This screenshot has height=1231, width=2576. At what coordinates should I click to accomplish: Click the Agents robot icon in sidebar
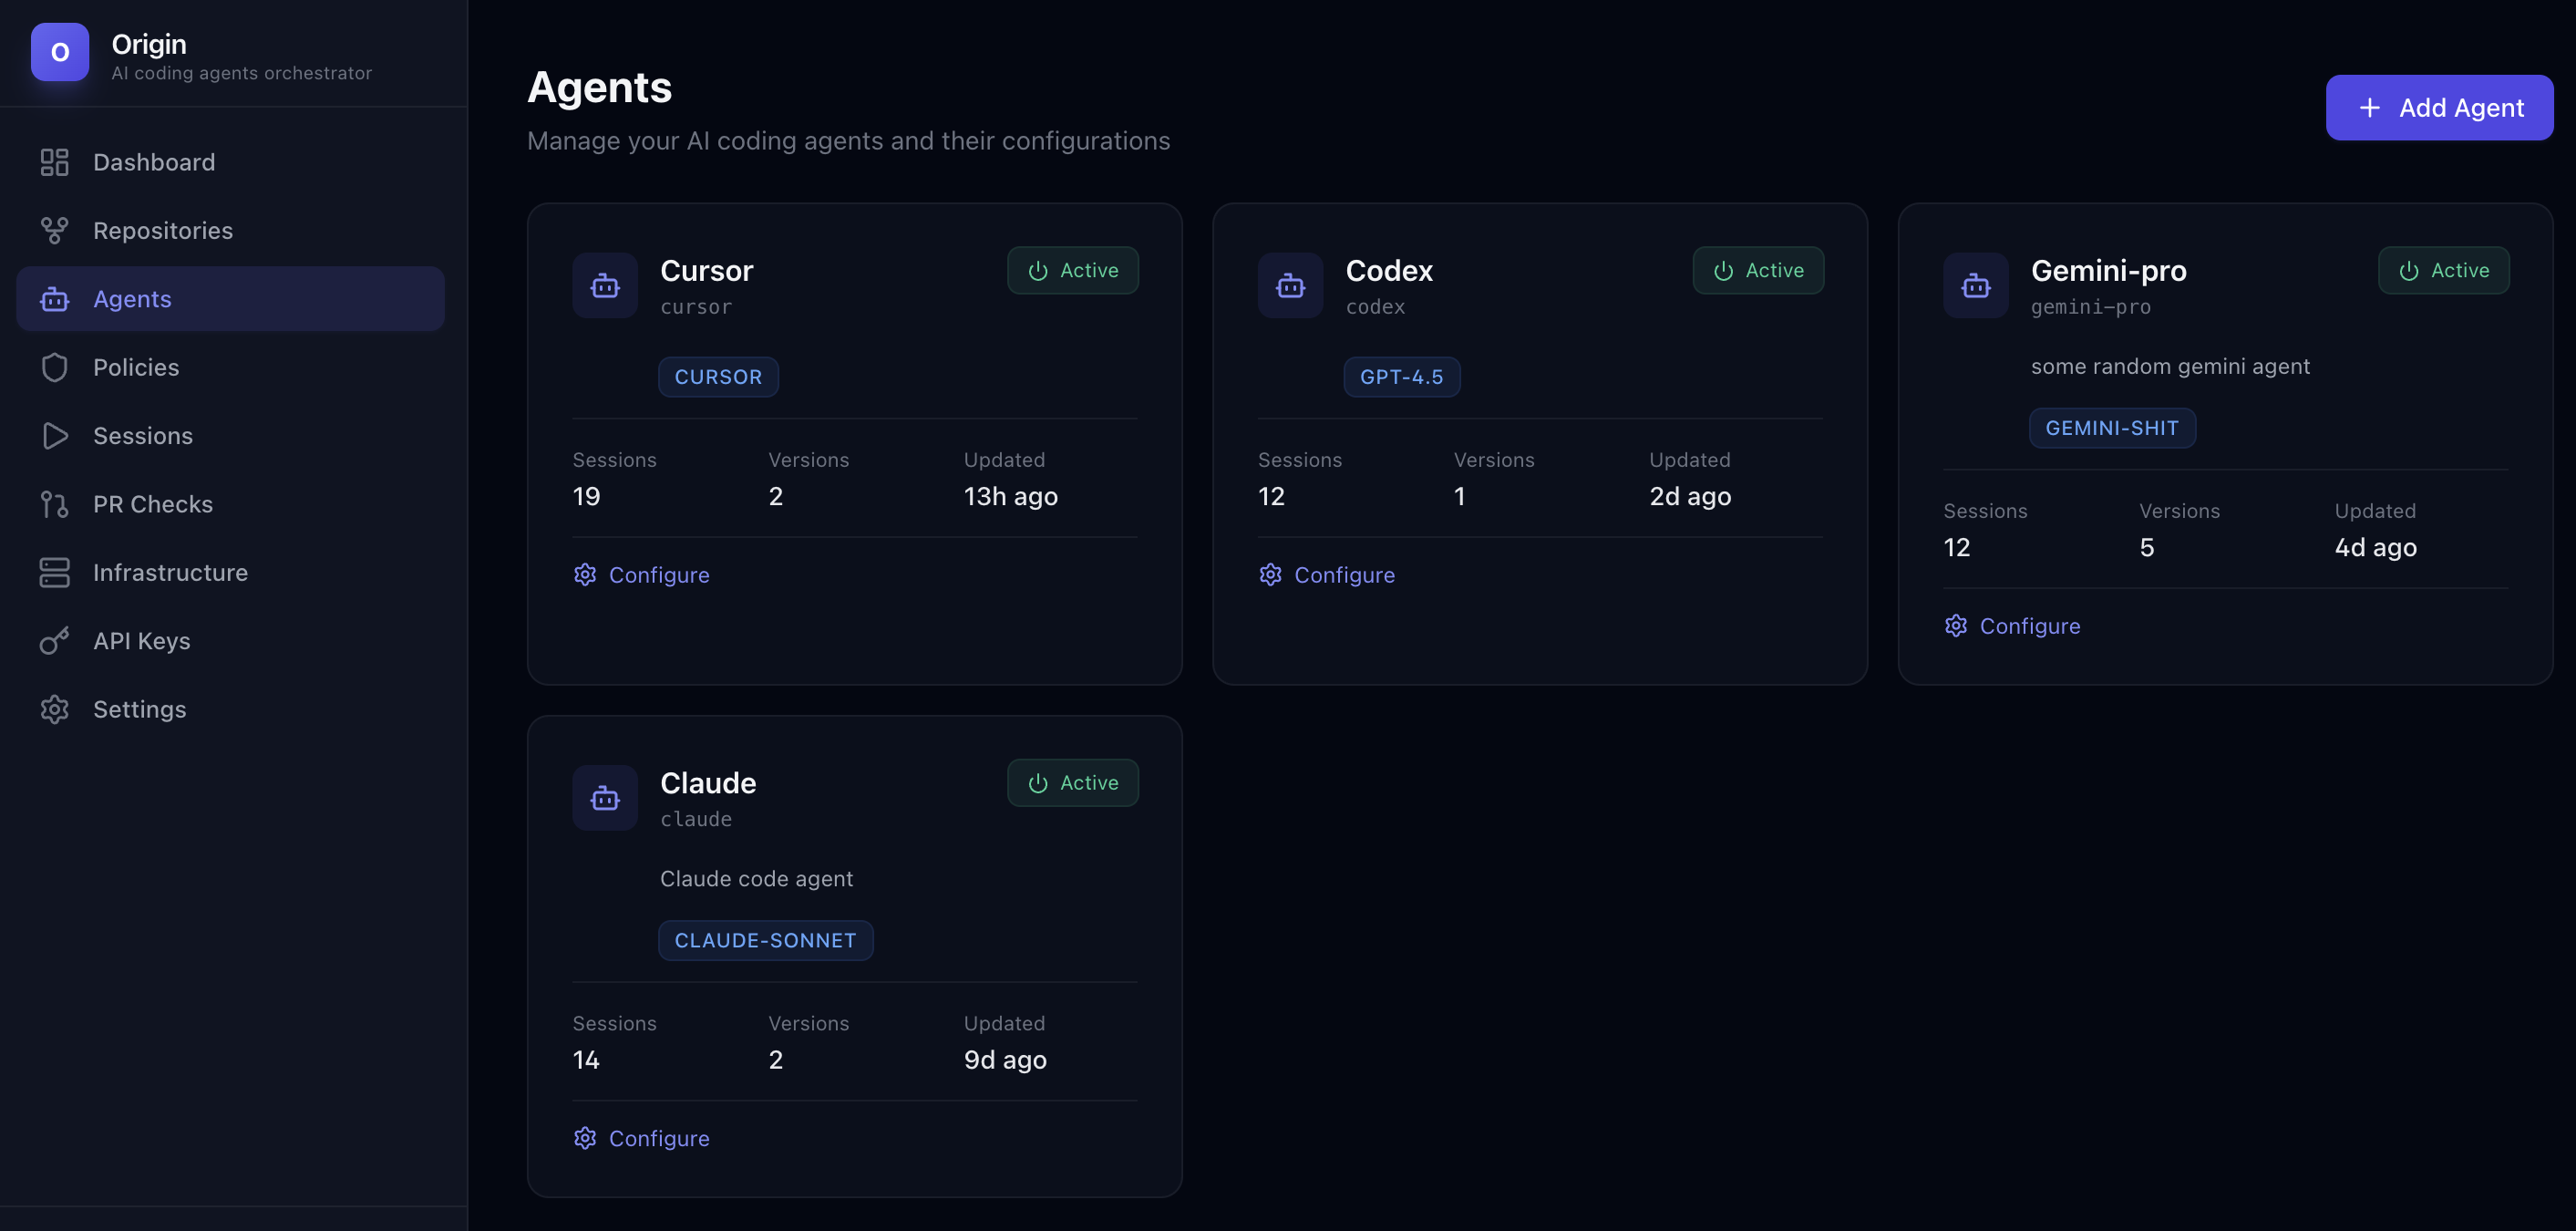tap(54, 298)
